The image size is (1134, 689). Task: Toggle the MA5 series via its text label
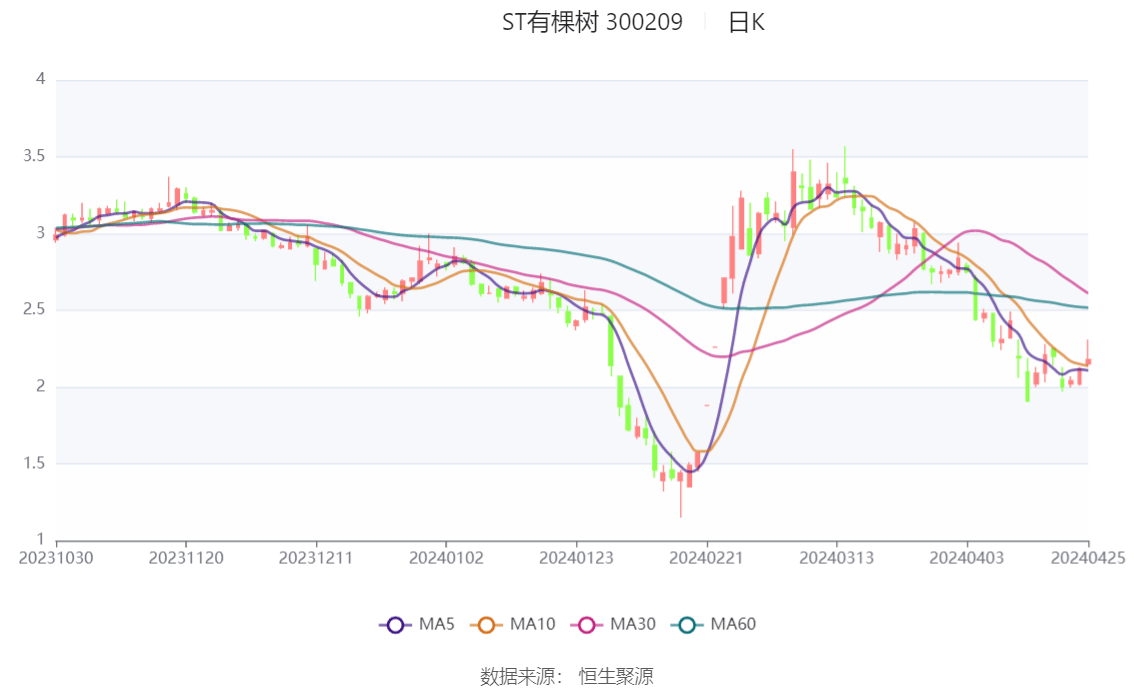coord(436,625)
